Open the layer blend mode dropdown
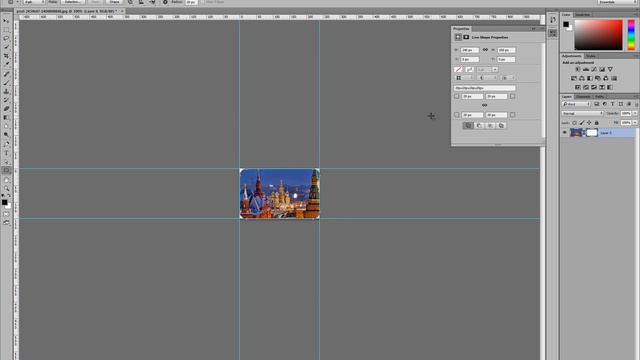The width and height of the screenshot is (640, 360). (x=582, y=113)
